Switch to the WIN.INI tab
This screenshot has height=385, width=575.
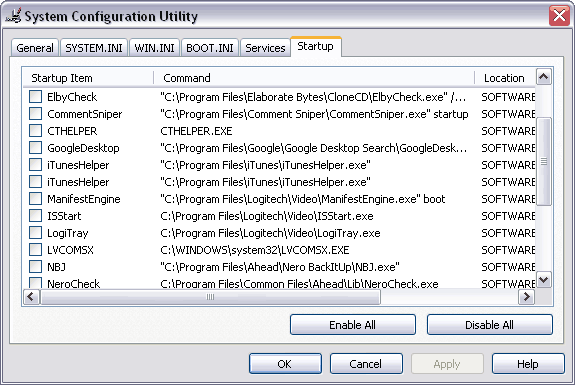(x=154, y=48)
